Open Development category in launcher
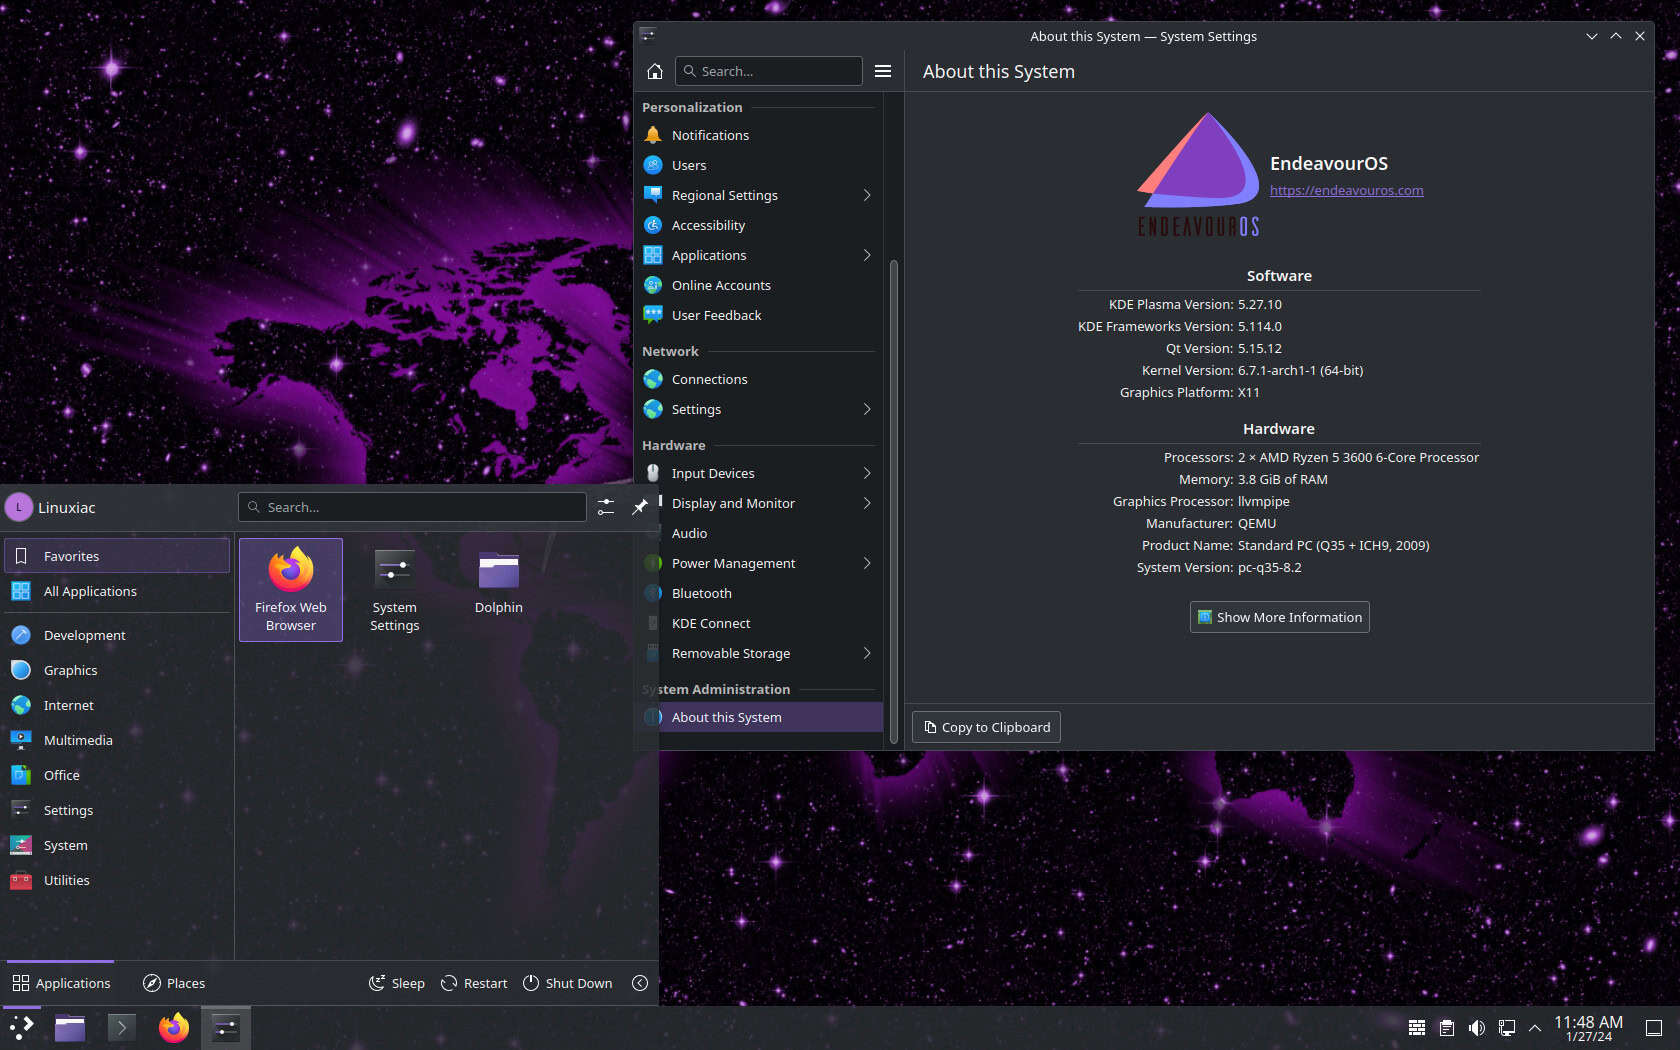 [117, 635]
